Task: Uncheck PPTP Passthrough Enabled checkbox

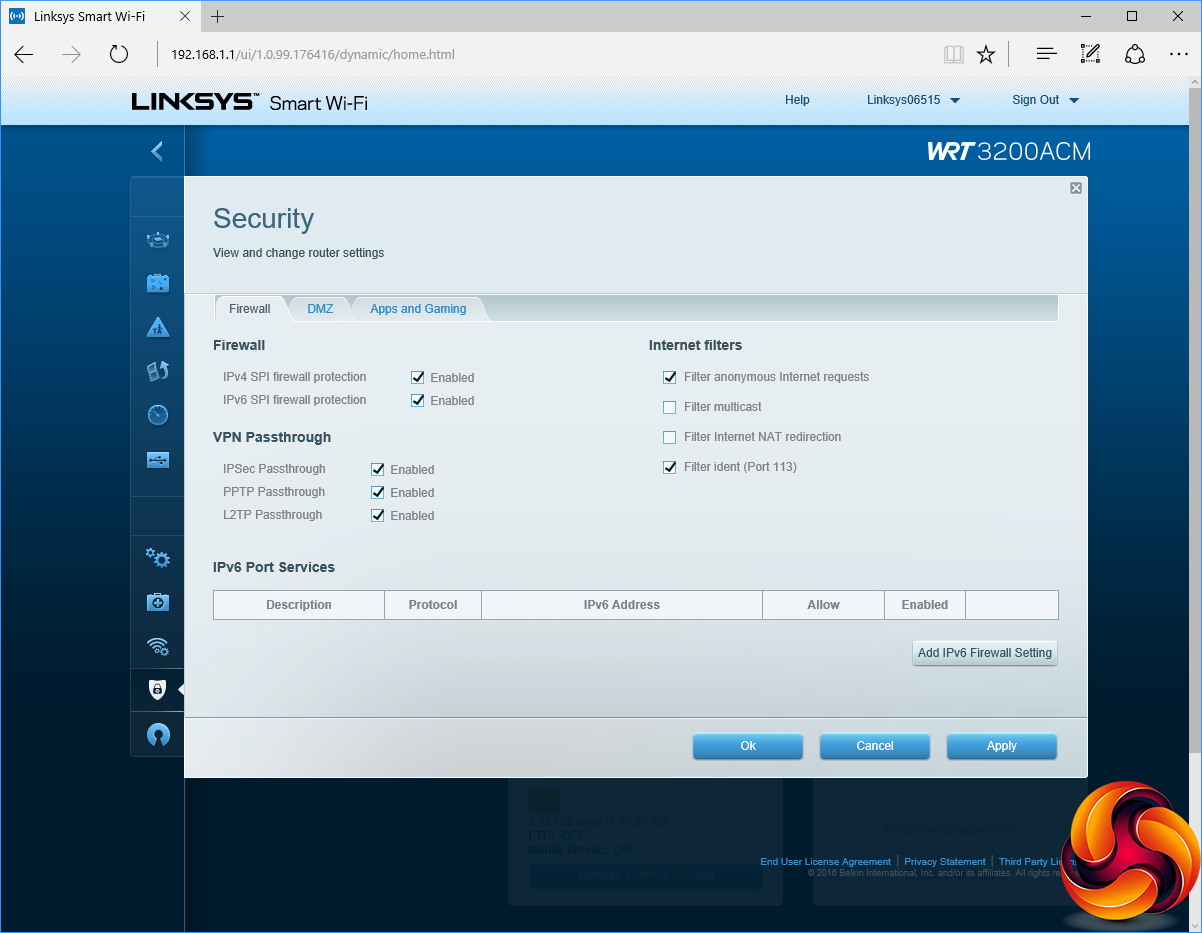Action: [x=378, y=492]
